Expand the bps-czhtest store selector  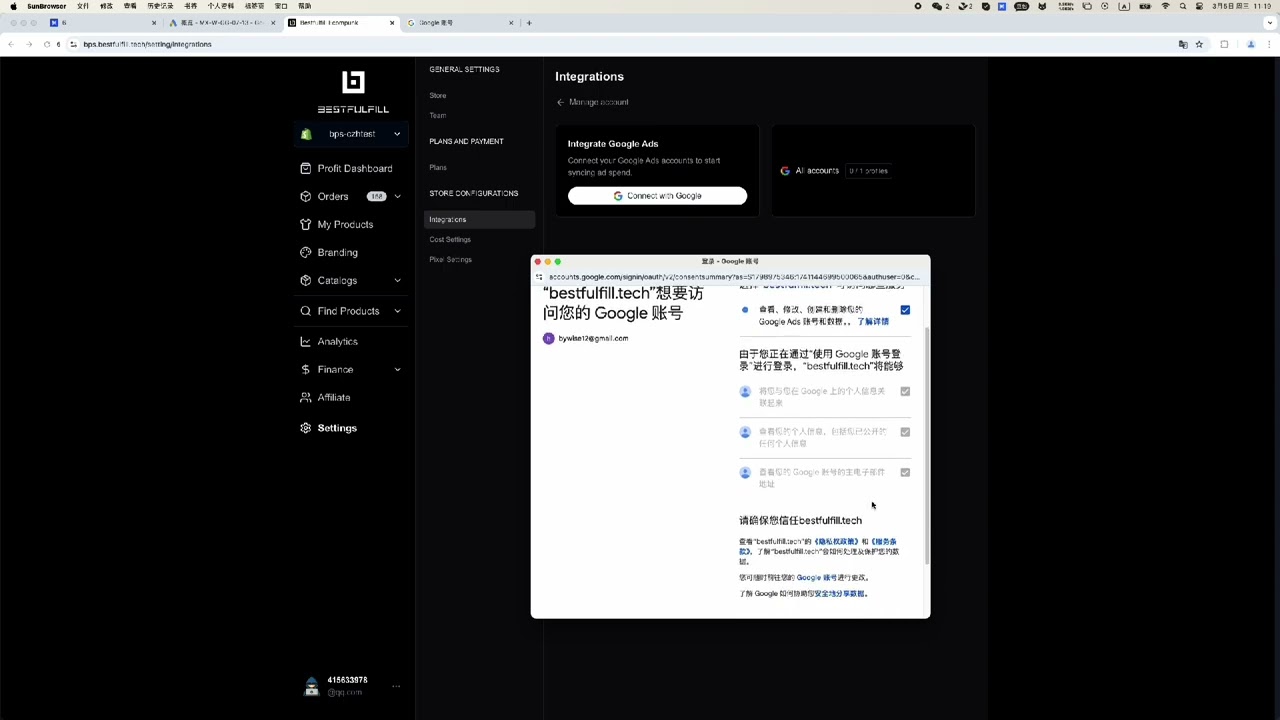click(352, 134)
